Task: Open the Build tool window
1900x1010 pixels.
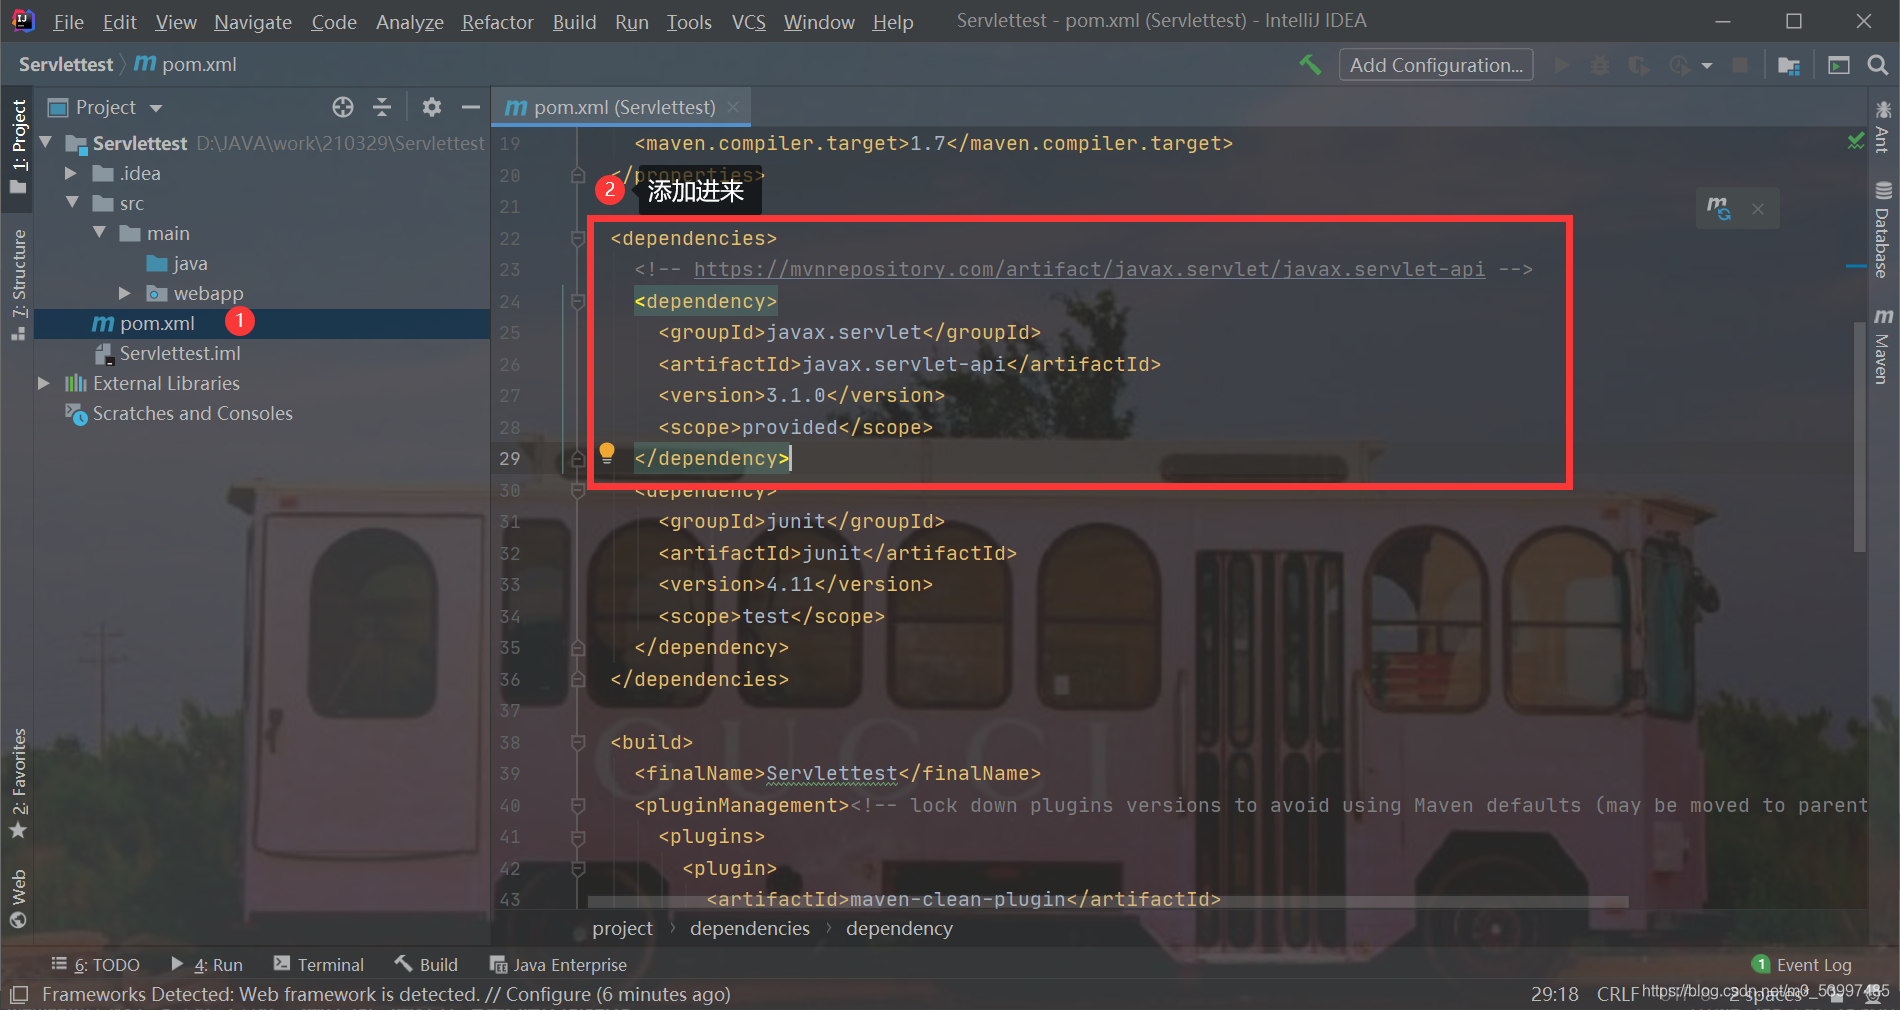Action: (x=426, y=965)
